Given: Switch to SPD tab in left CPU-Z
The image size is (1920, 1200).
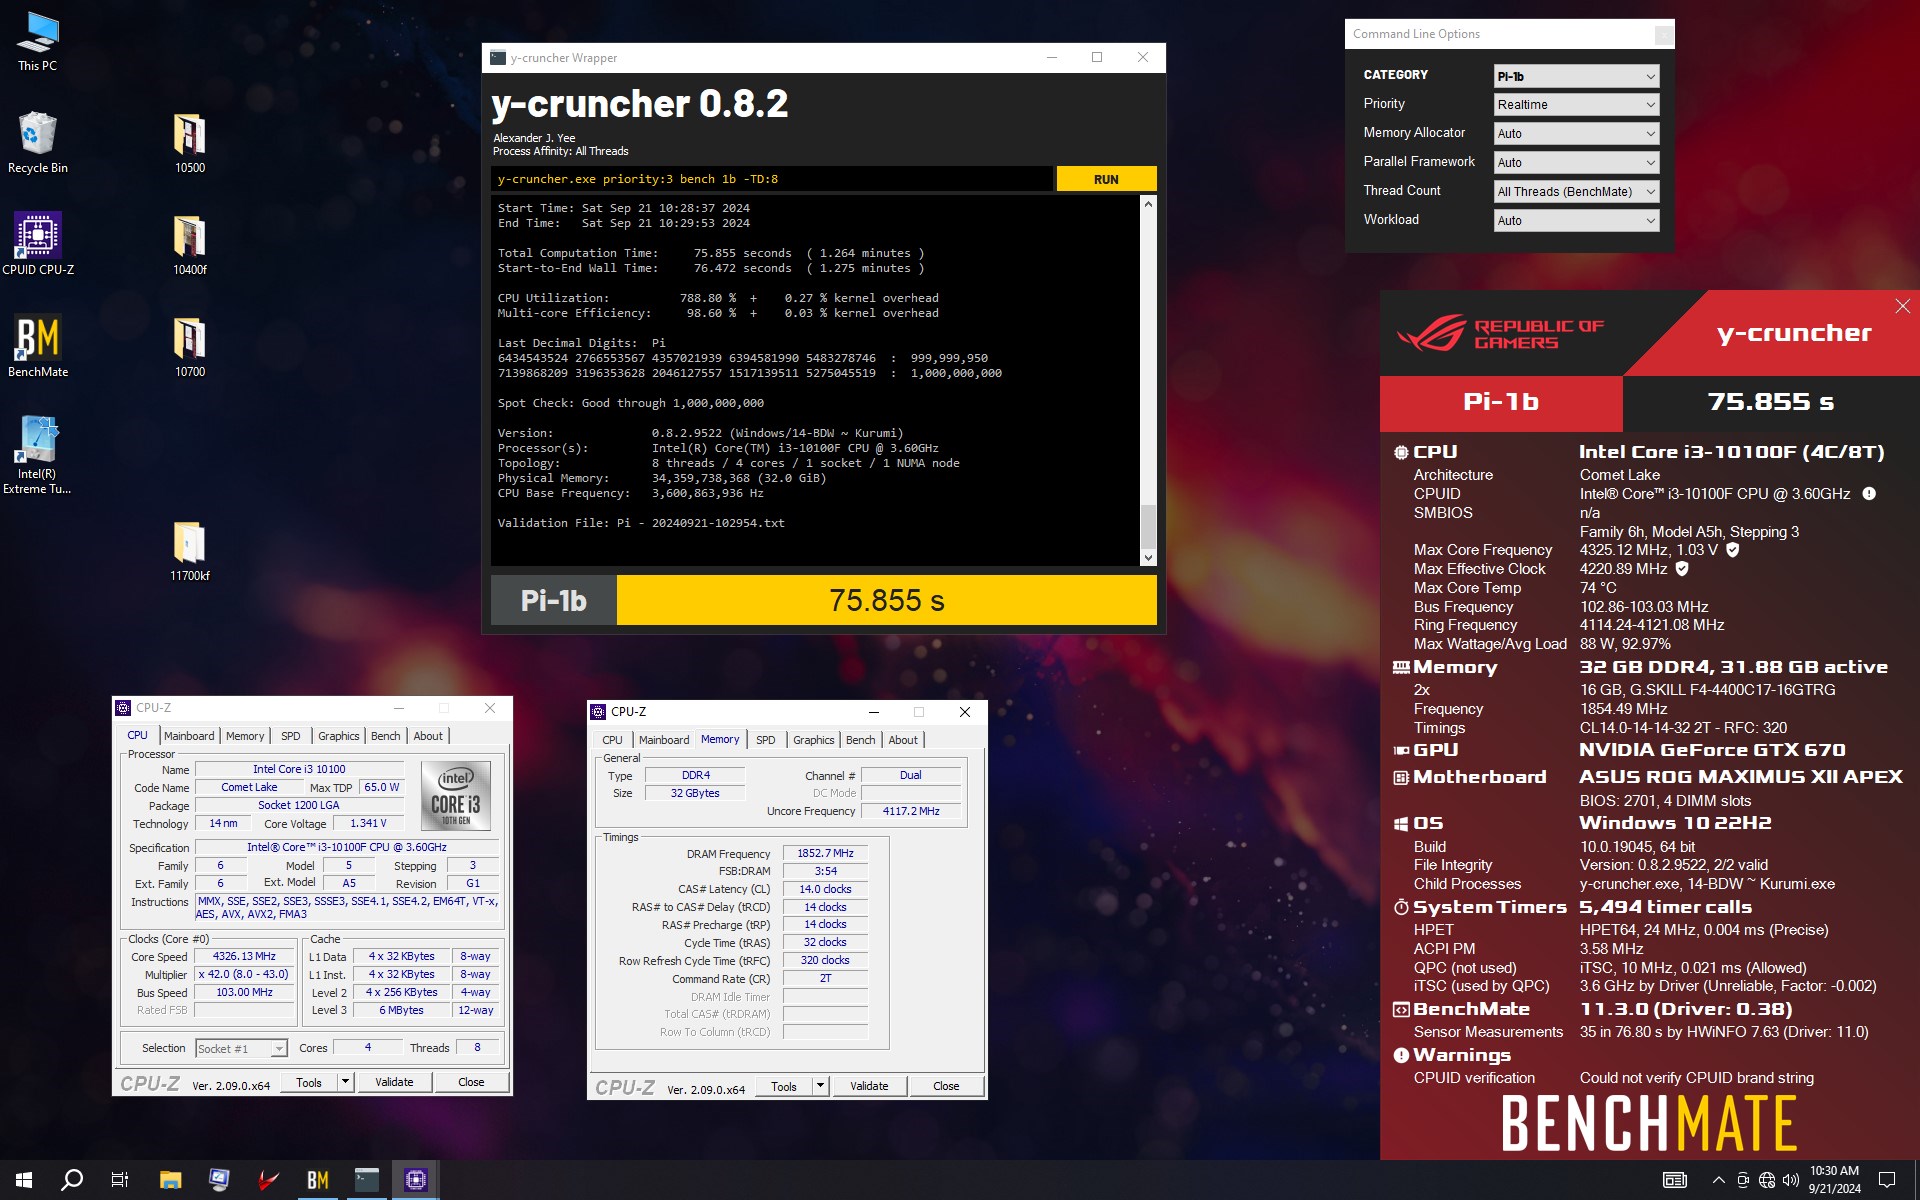Looking at the screenshot, I should pyautogui.click(x=291, y=736).
